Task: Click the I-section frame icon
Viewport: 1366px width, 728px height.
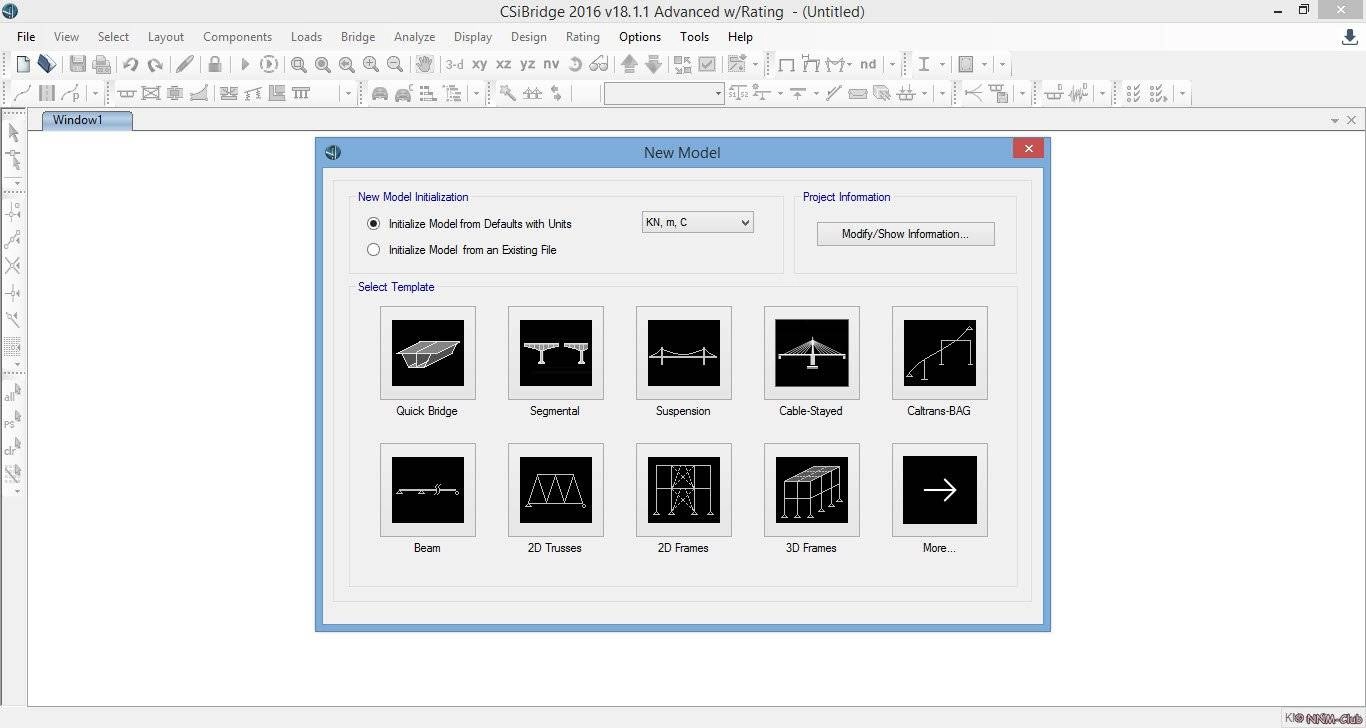Action: (924, 64)
